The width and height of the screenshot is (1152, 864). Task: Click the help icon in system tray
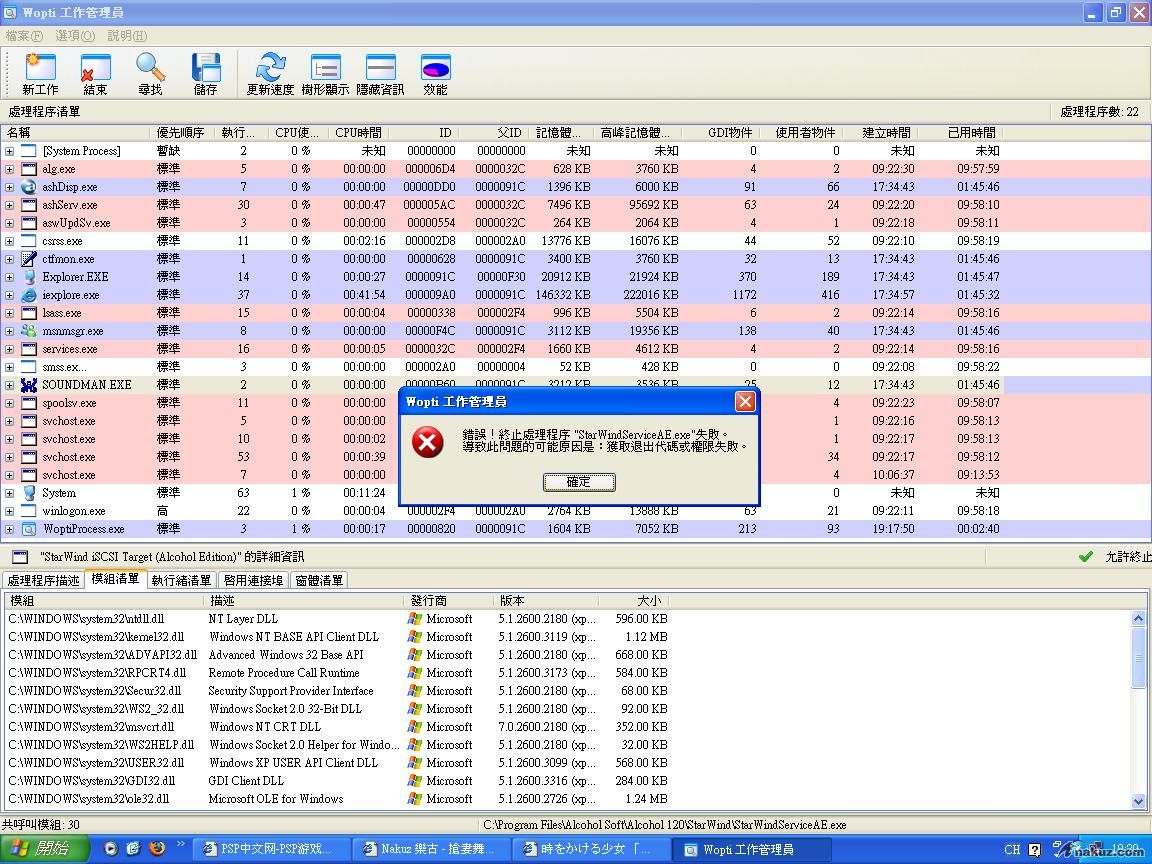click(1034, 849)
